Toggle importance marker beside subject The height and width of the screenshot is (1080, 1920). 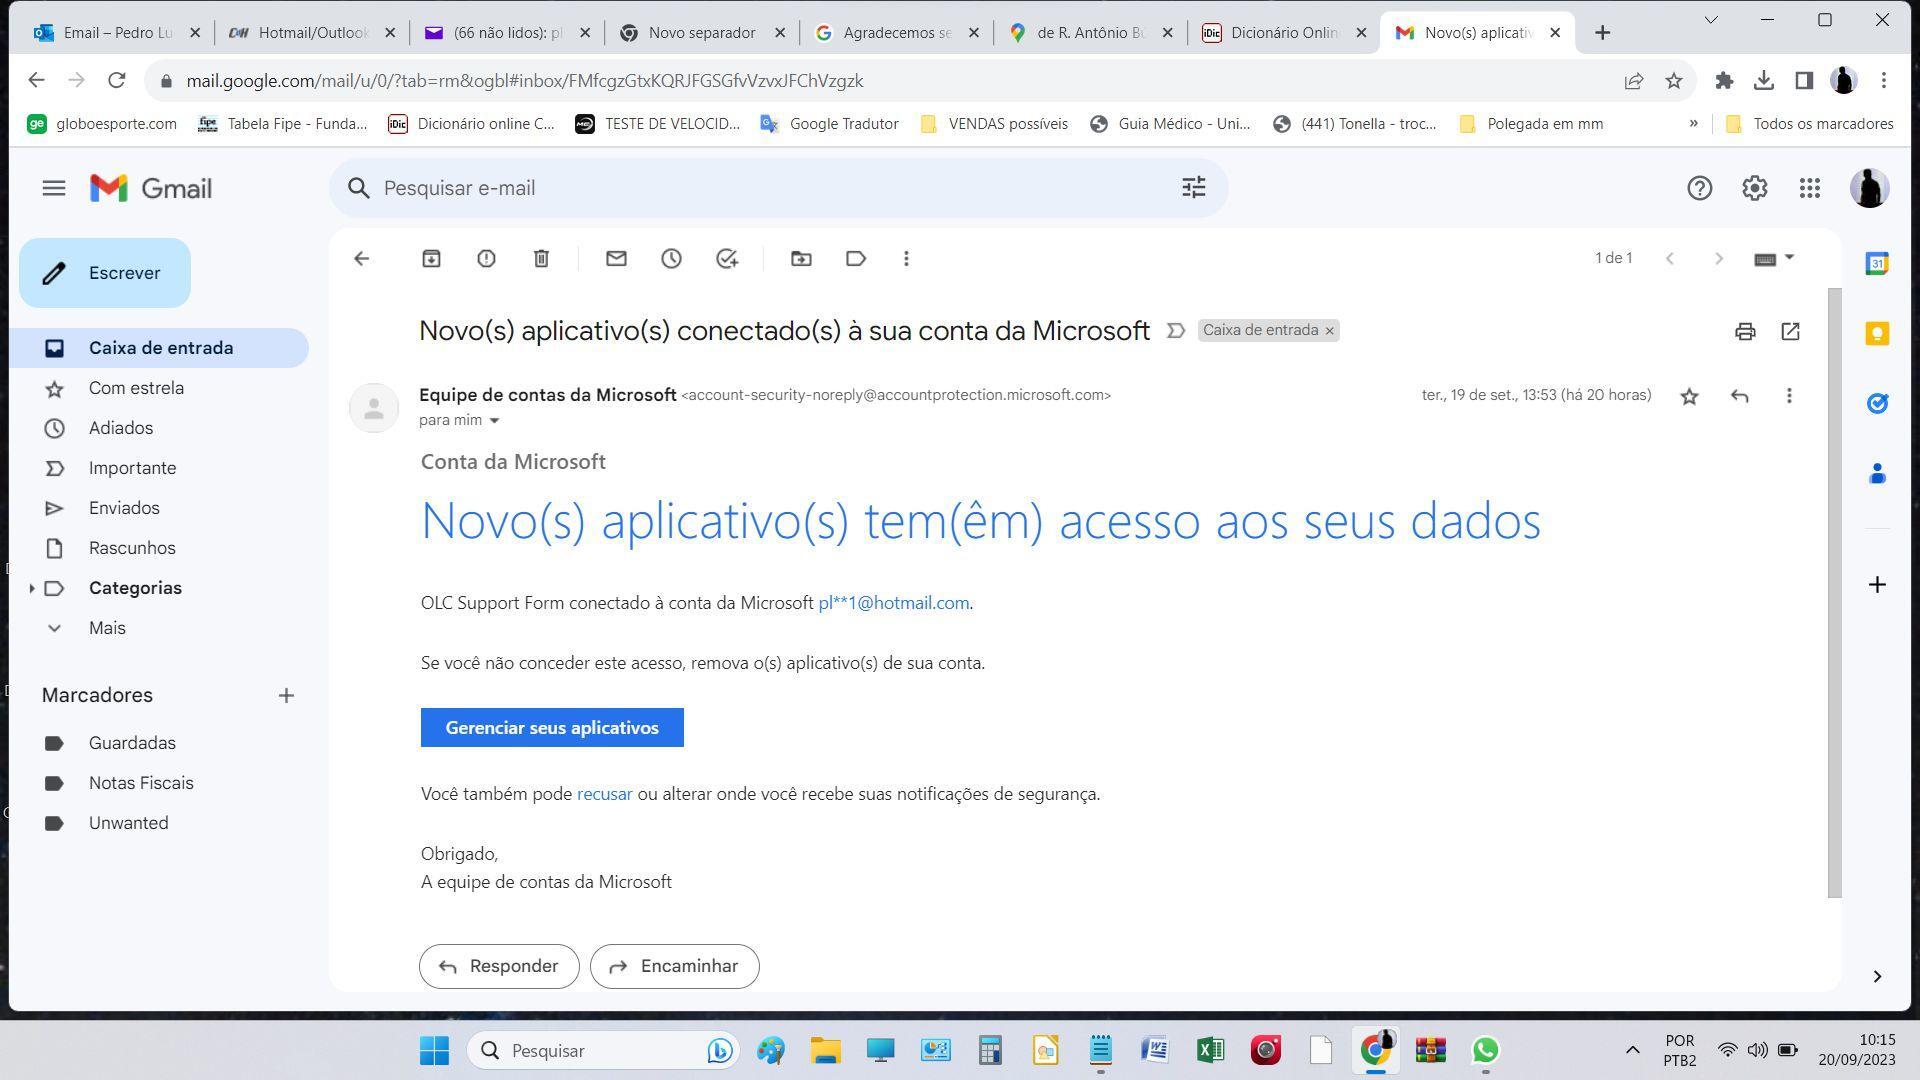point(1176,331)
